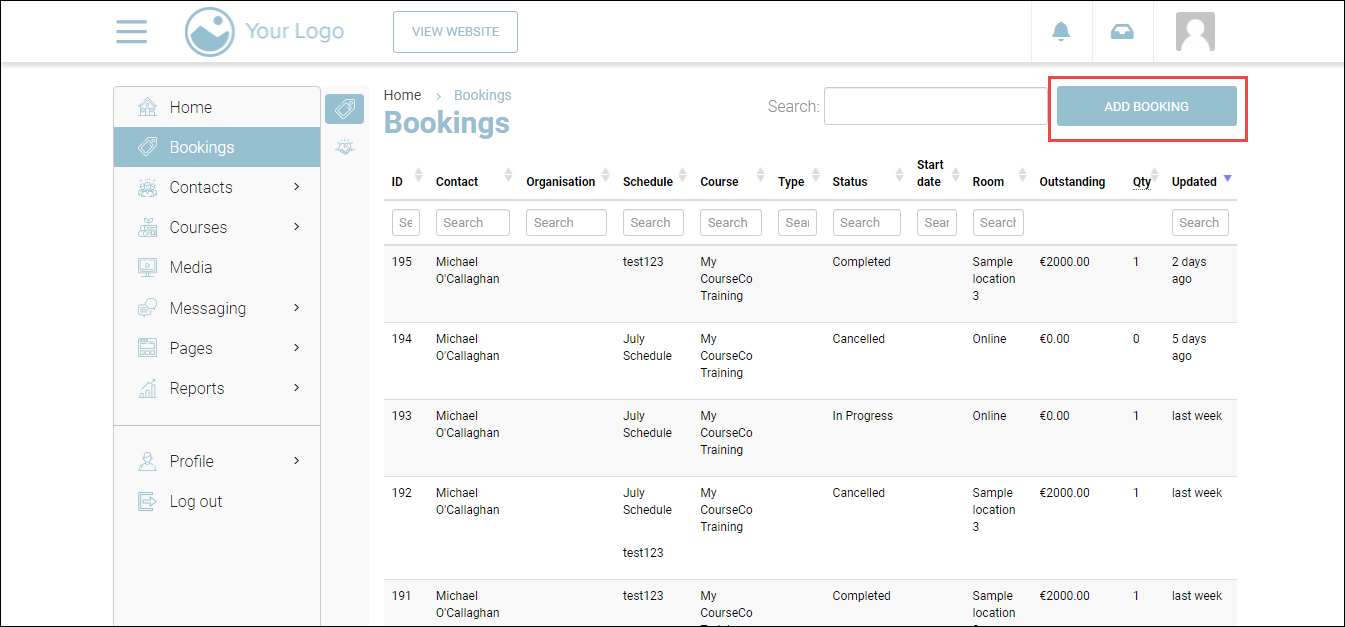Expand the Reports submenu chevron

(x=296, y=388)
